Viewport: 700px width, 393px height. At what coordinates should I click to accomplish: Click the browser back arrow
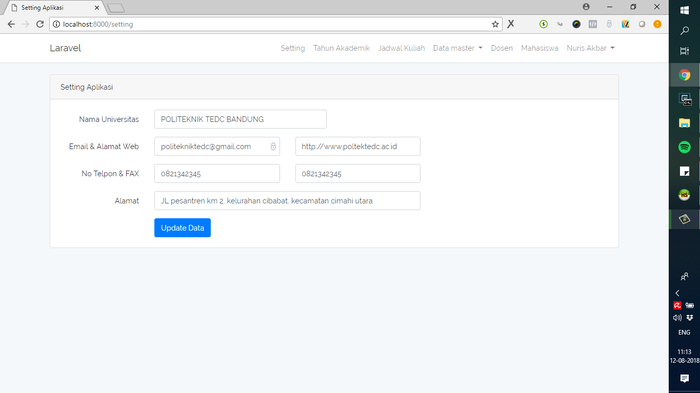pos(11,24)
